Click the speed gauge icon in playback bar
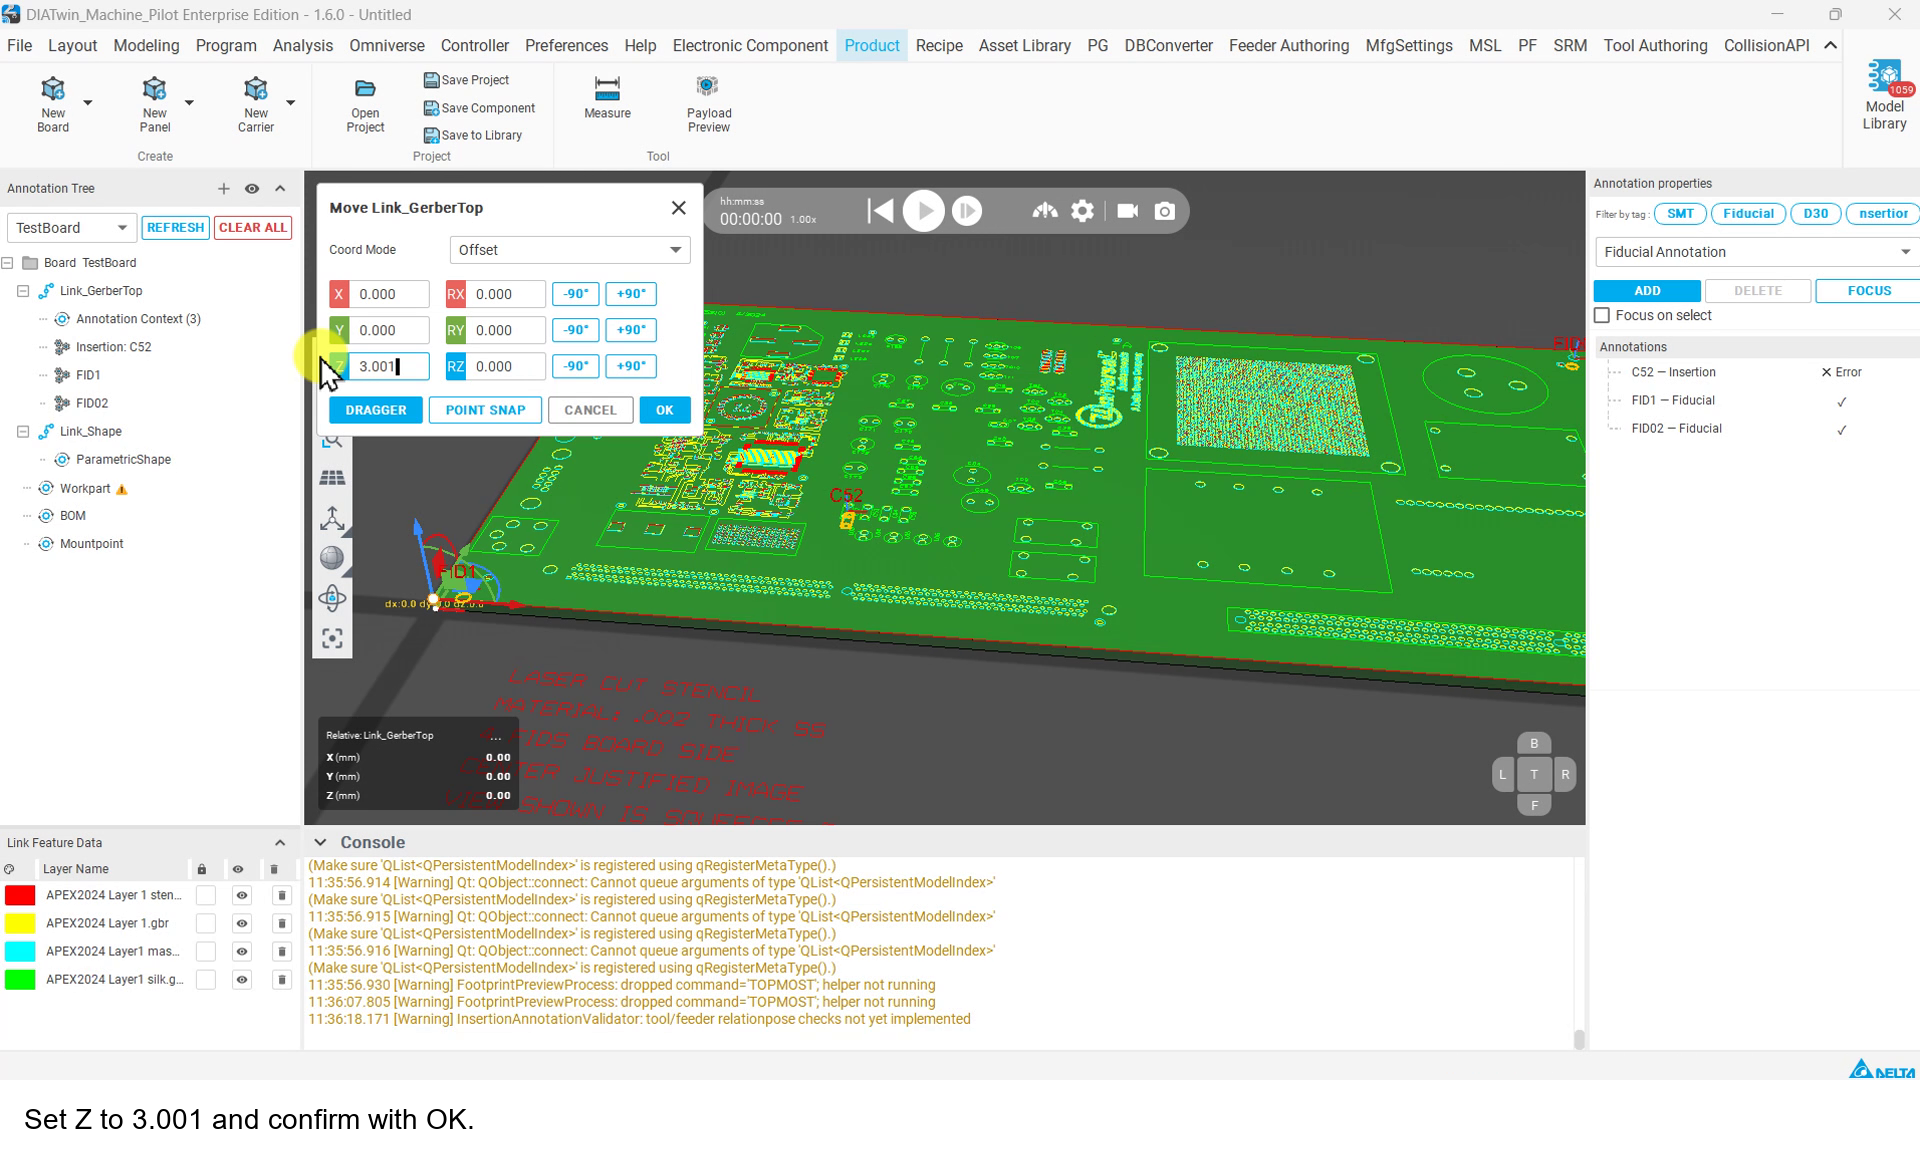 point(1045,211)
